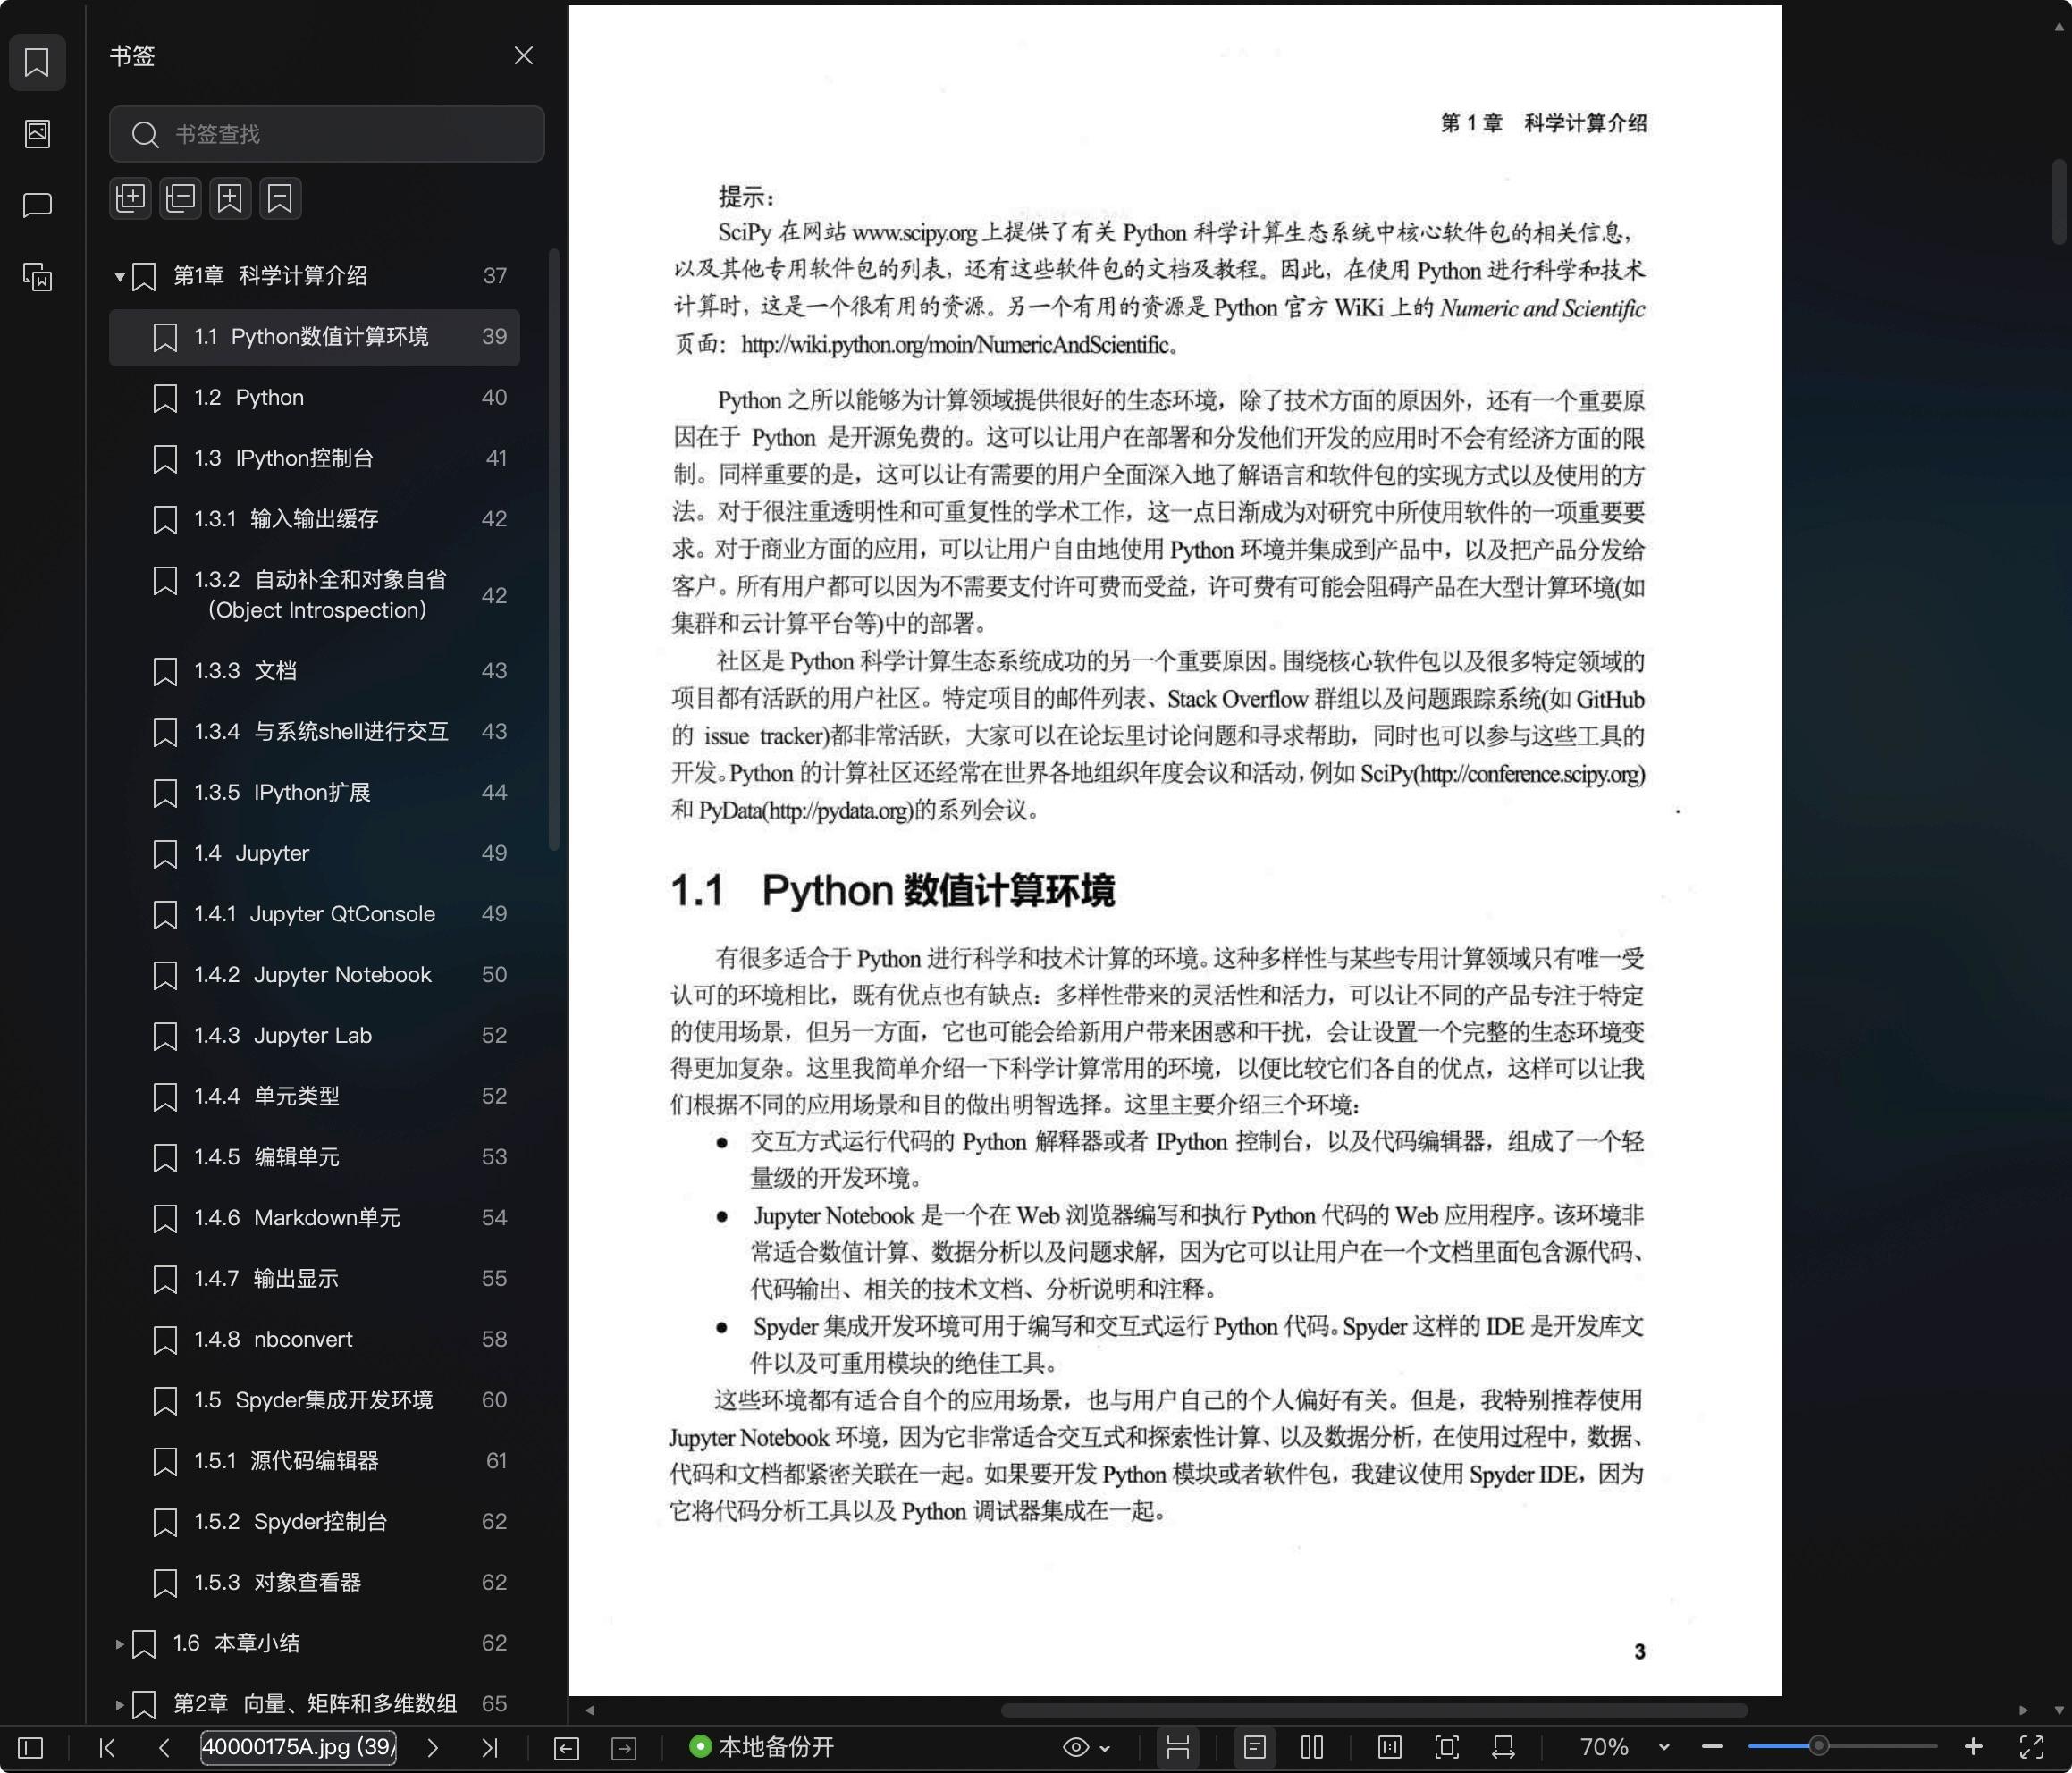The height and width of the screenshot is (1773, 2072).
Task: Toggle the sidebar panel icon in the status bar
Action: [31, 1747]
